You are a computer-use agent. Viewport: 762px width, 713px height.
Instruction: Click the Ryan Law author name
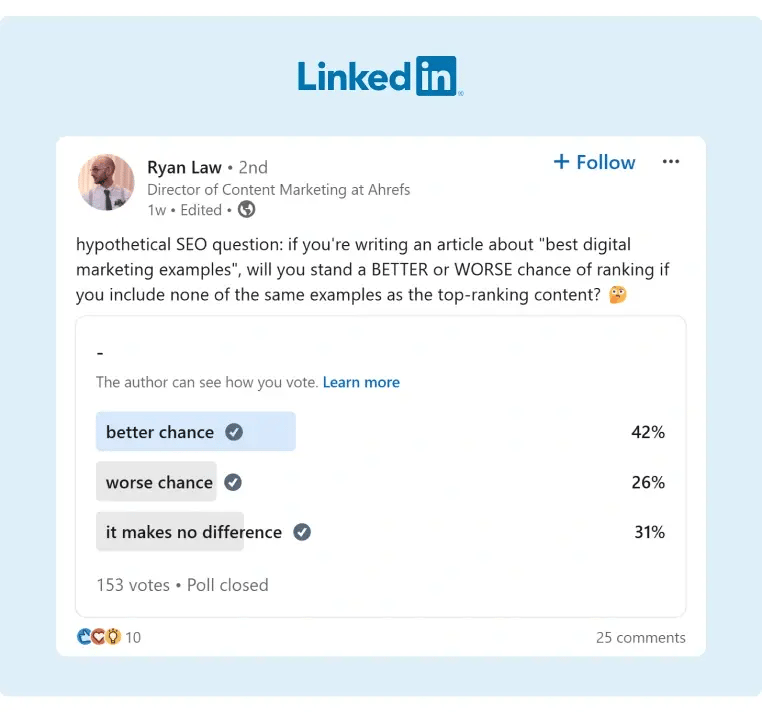tap(184, 167)
